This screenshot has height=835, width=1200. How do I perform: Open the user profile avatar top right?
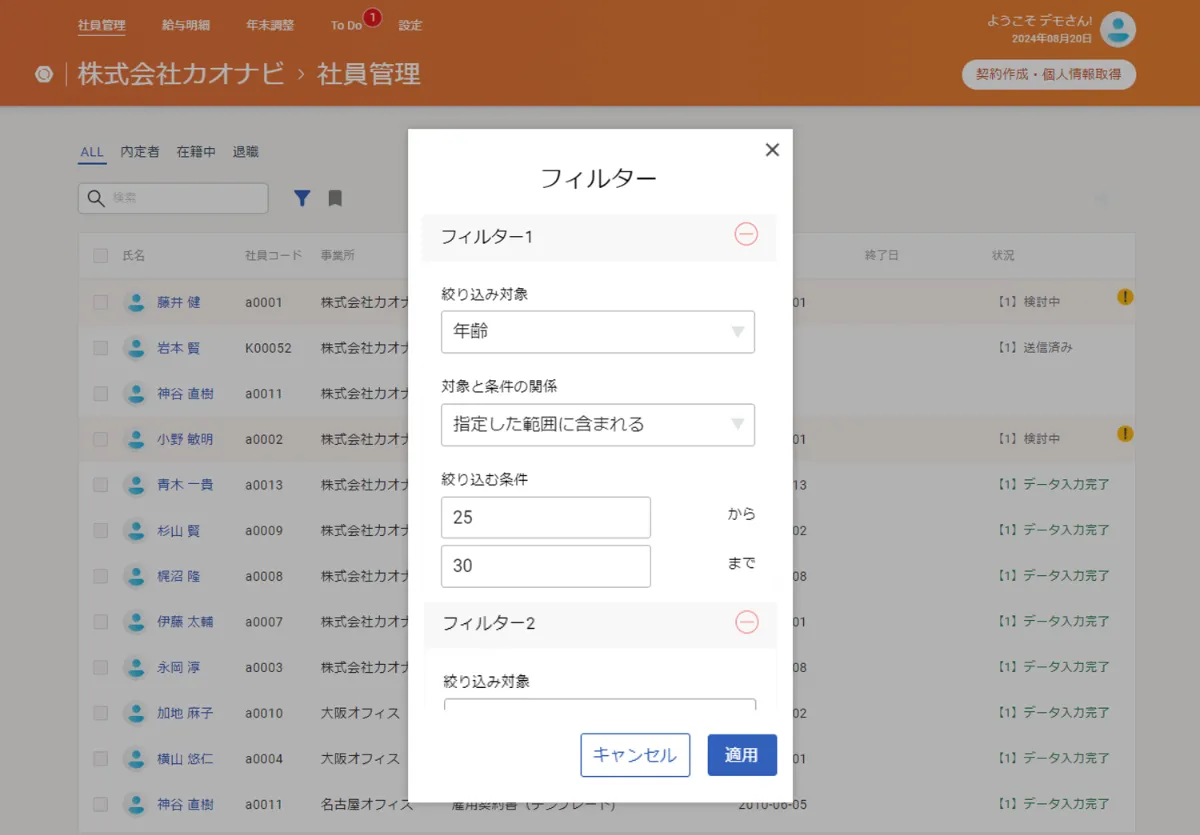1117,30
